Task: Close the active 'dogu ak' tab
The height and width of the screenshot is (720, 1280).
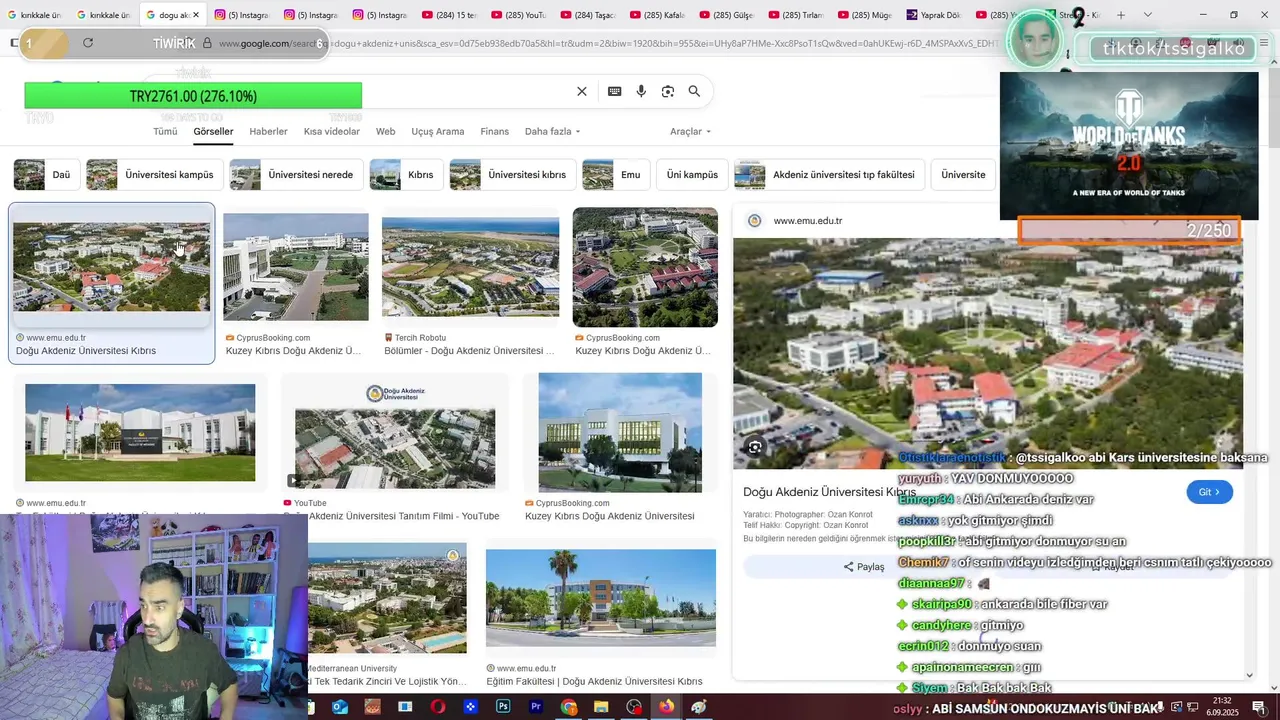Action: click(196, 15)
